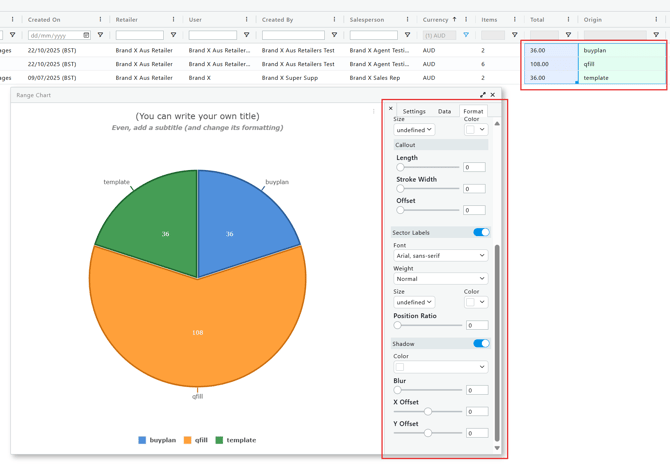Image resolution: width=670 pixels, height=465 pixels.
Task: Open the Total column menu dots
Action: 568,19
